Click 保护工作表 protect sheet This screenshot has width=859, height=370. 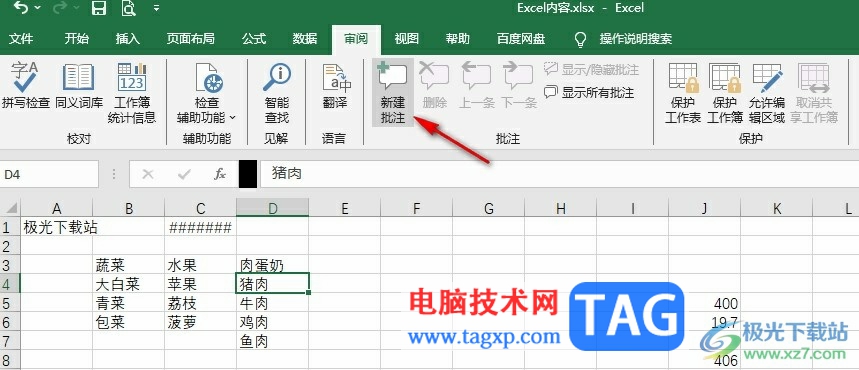point(683,93)
